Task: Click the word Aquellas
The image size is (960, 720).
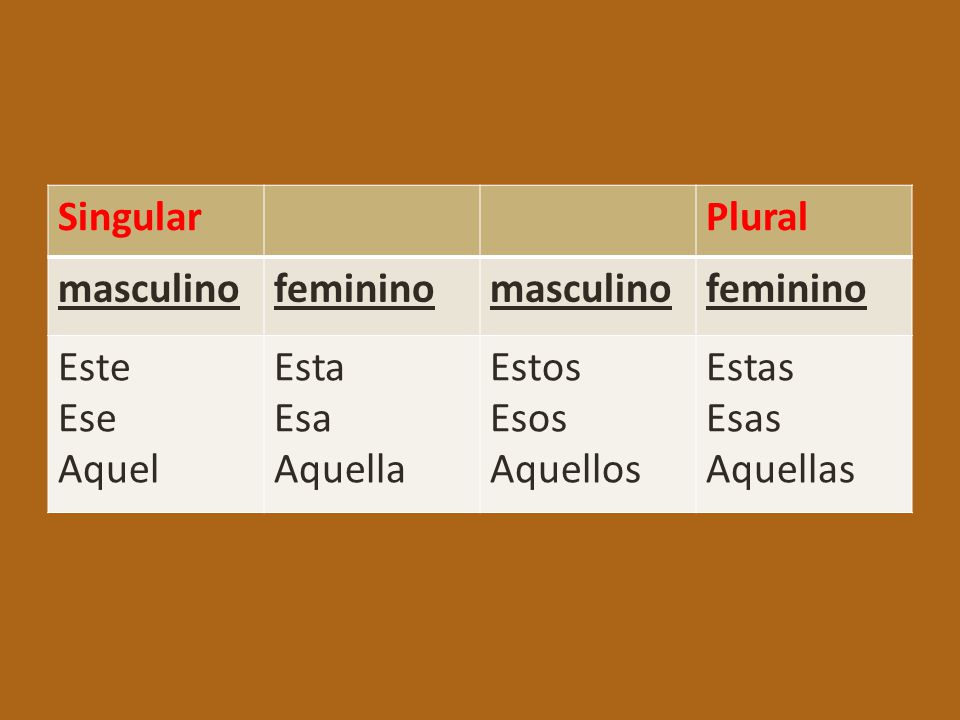Action: (x=780, y=470)
